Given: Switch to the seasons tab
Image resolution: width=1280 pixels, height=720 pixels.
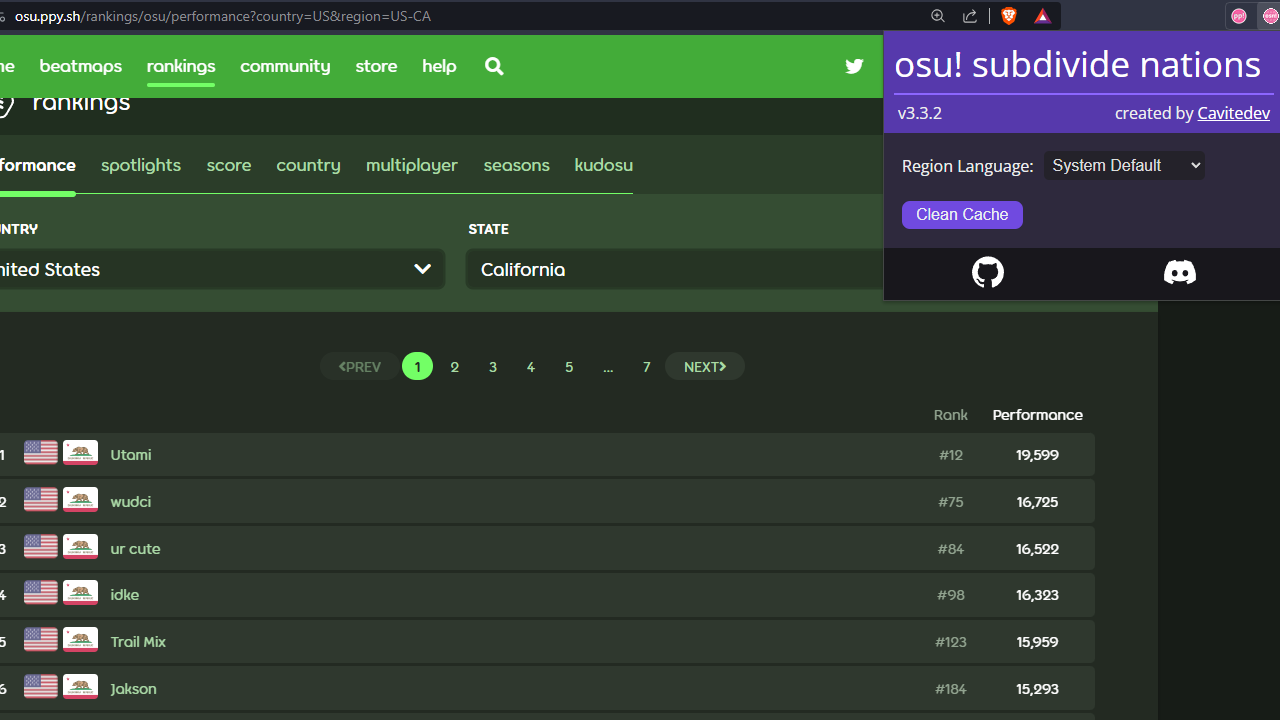Looking at the screenshot, I should point(516,165).
